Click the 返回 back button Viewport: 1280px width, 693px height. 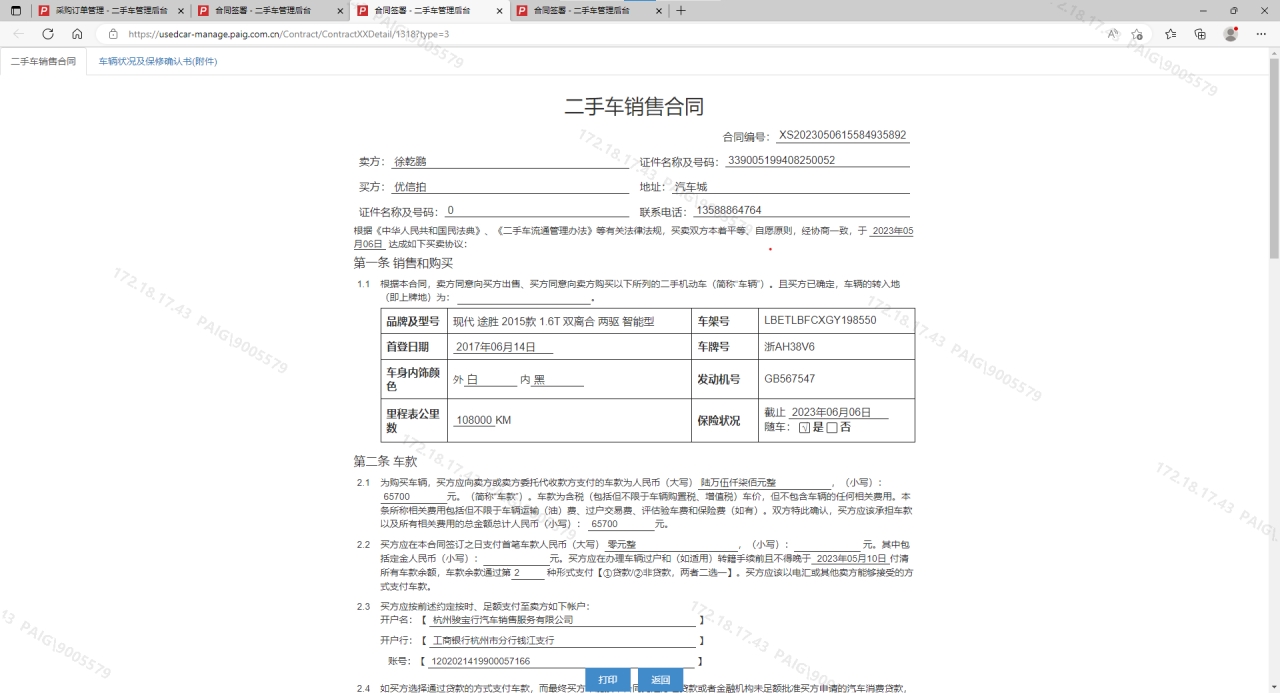[x=660, y=680]
